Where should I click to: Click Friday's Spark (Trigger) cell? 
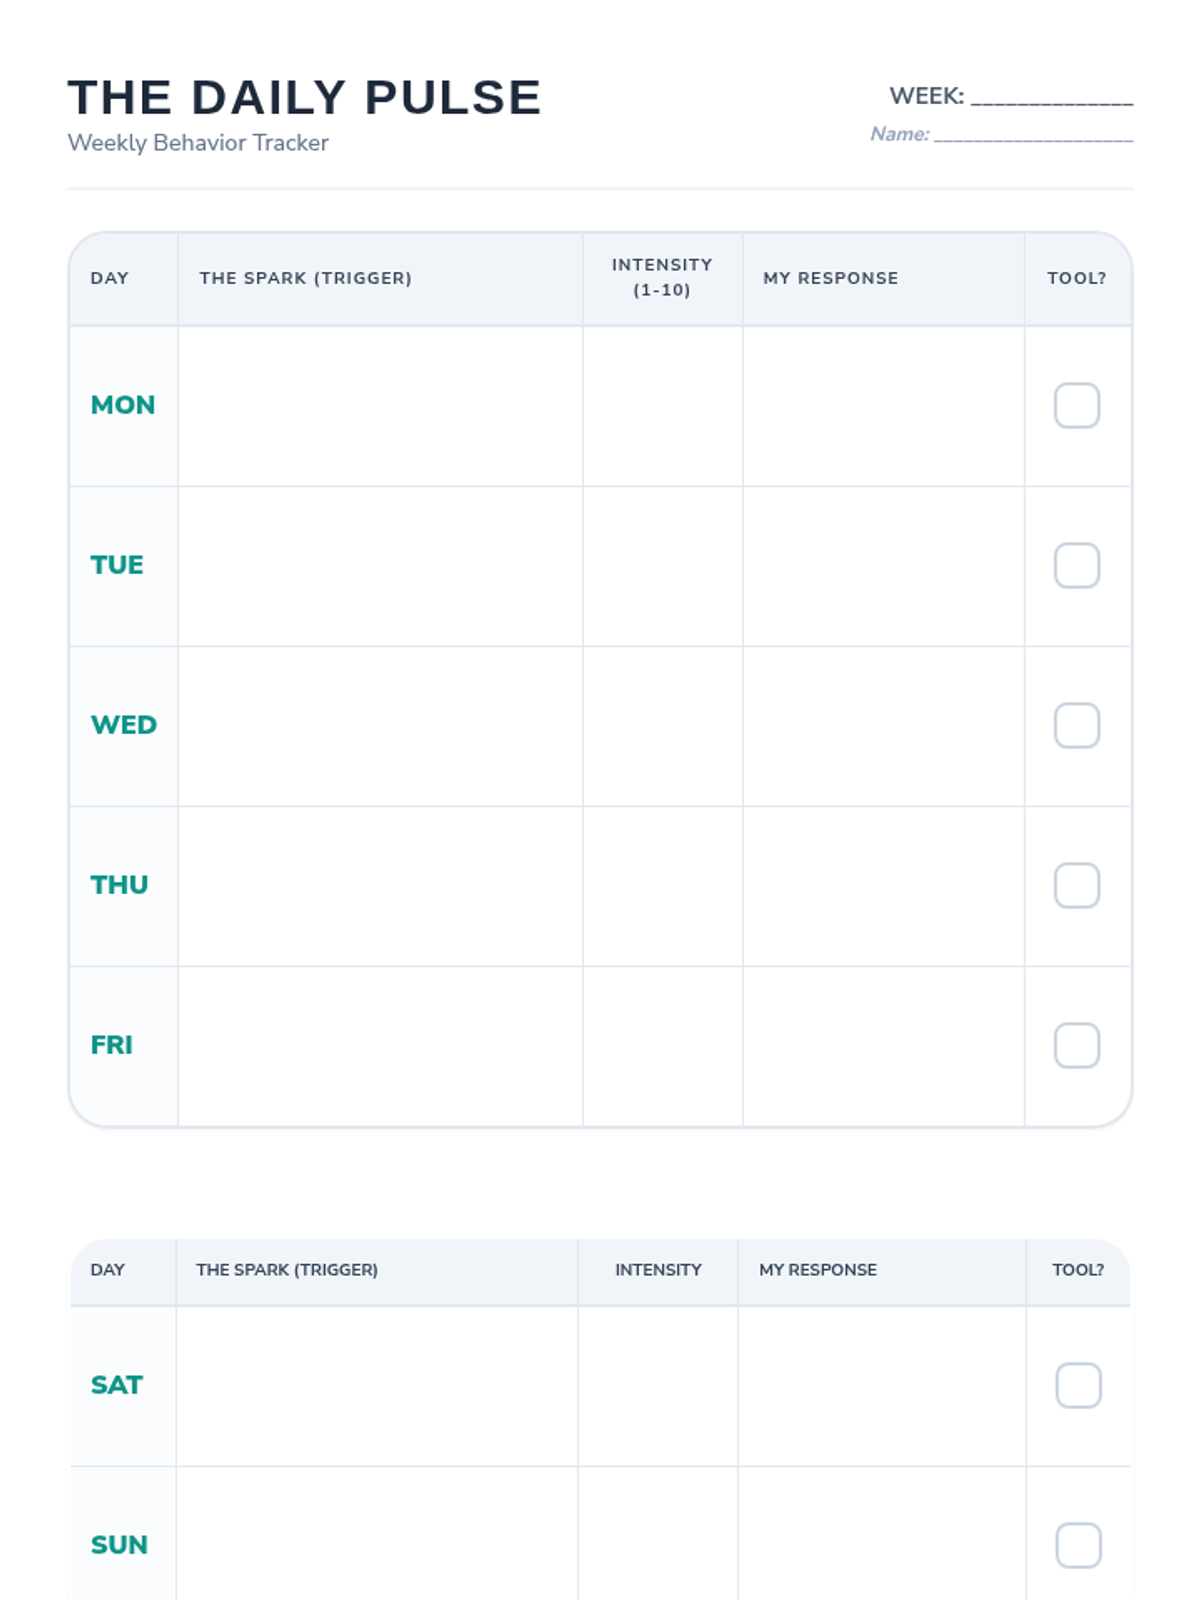tap(380, 1045)
